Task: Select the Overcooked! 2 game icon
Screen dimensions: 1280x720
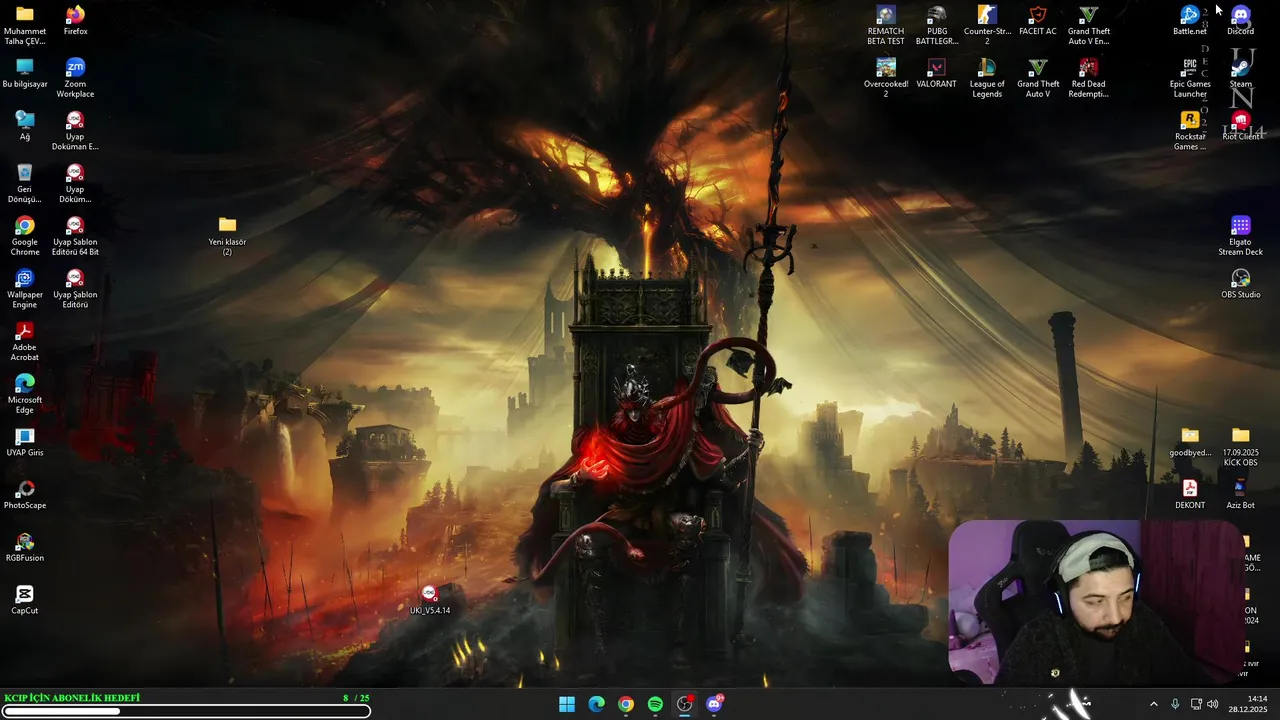Action: (x=886, y=78)
